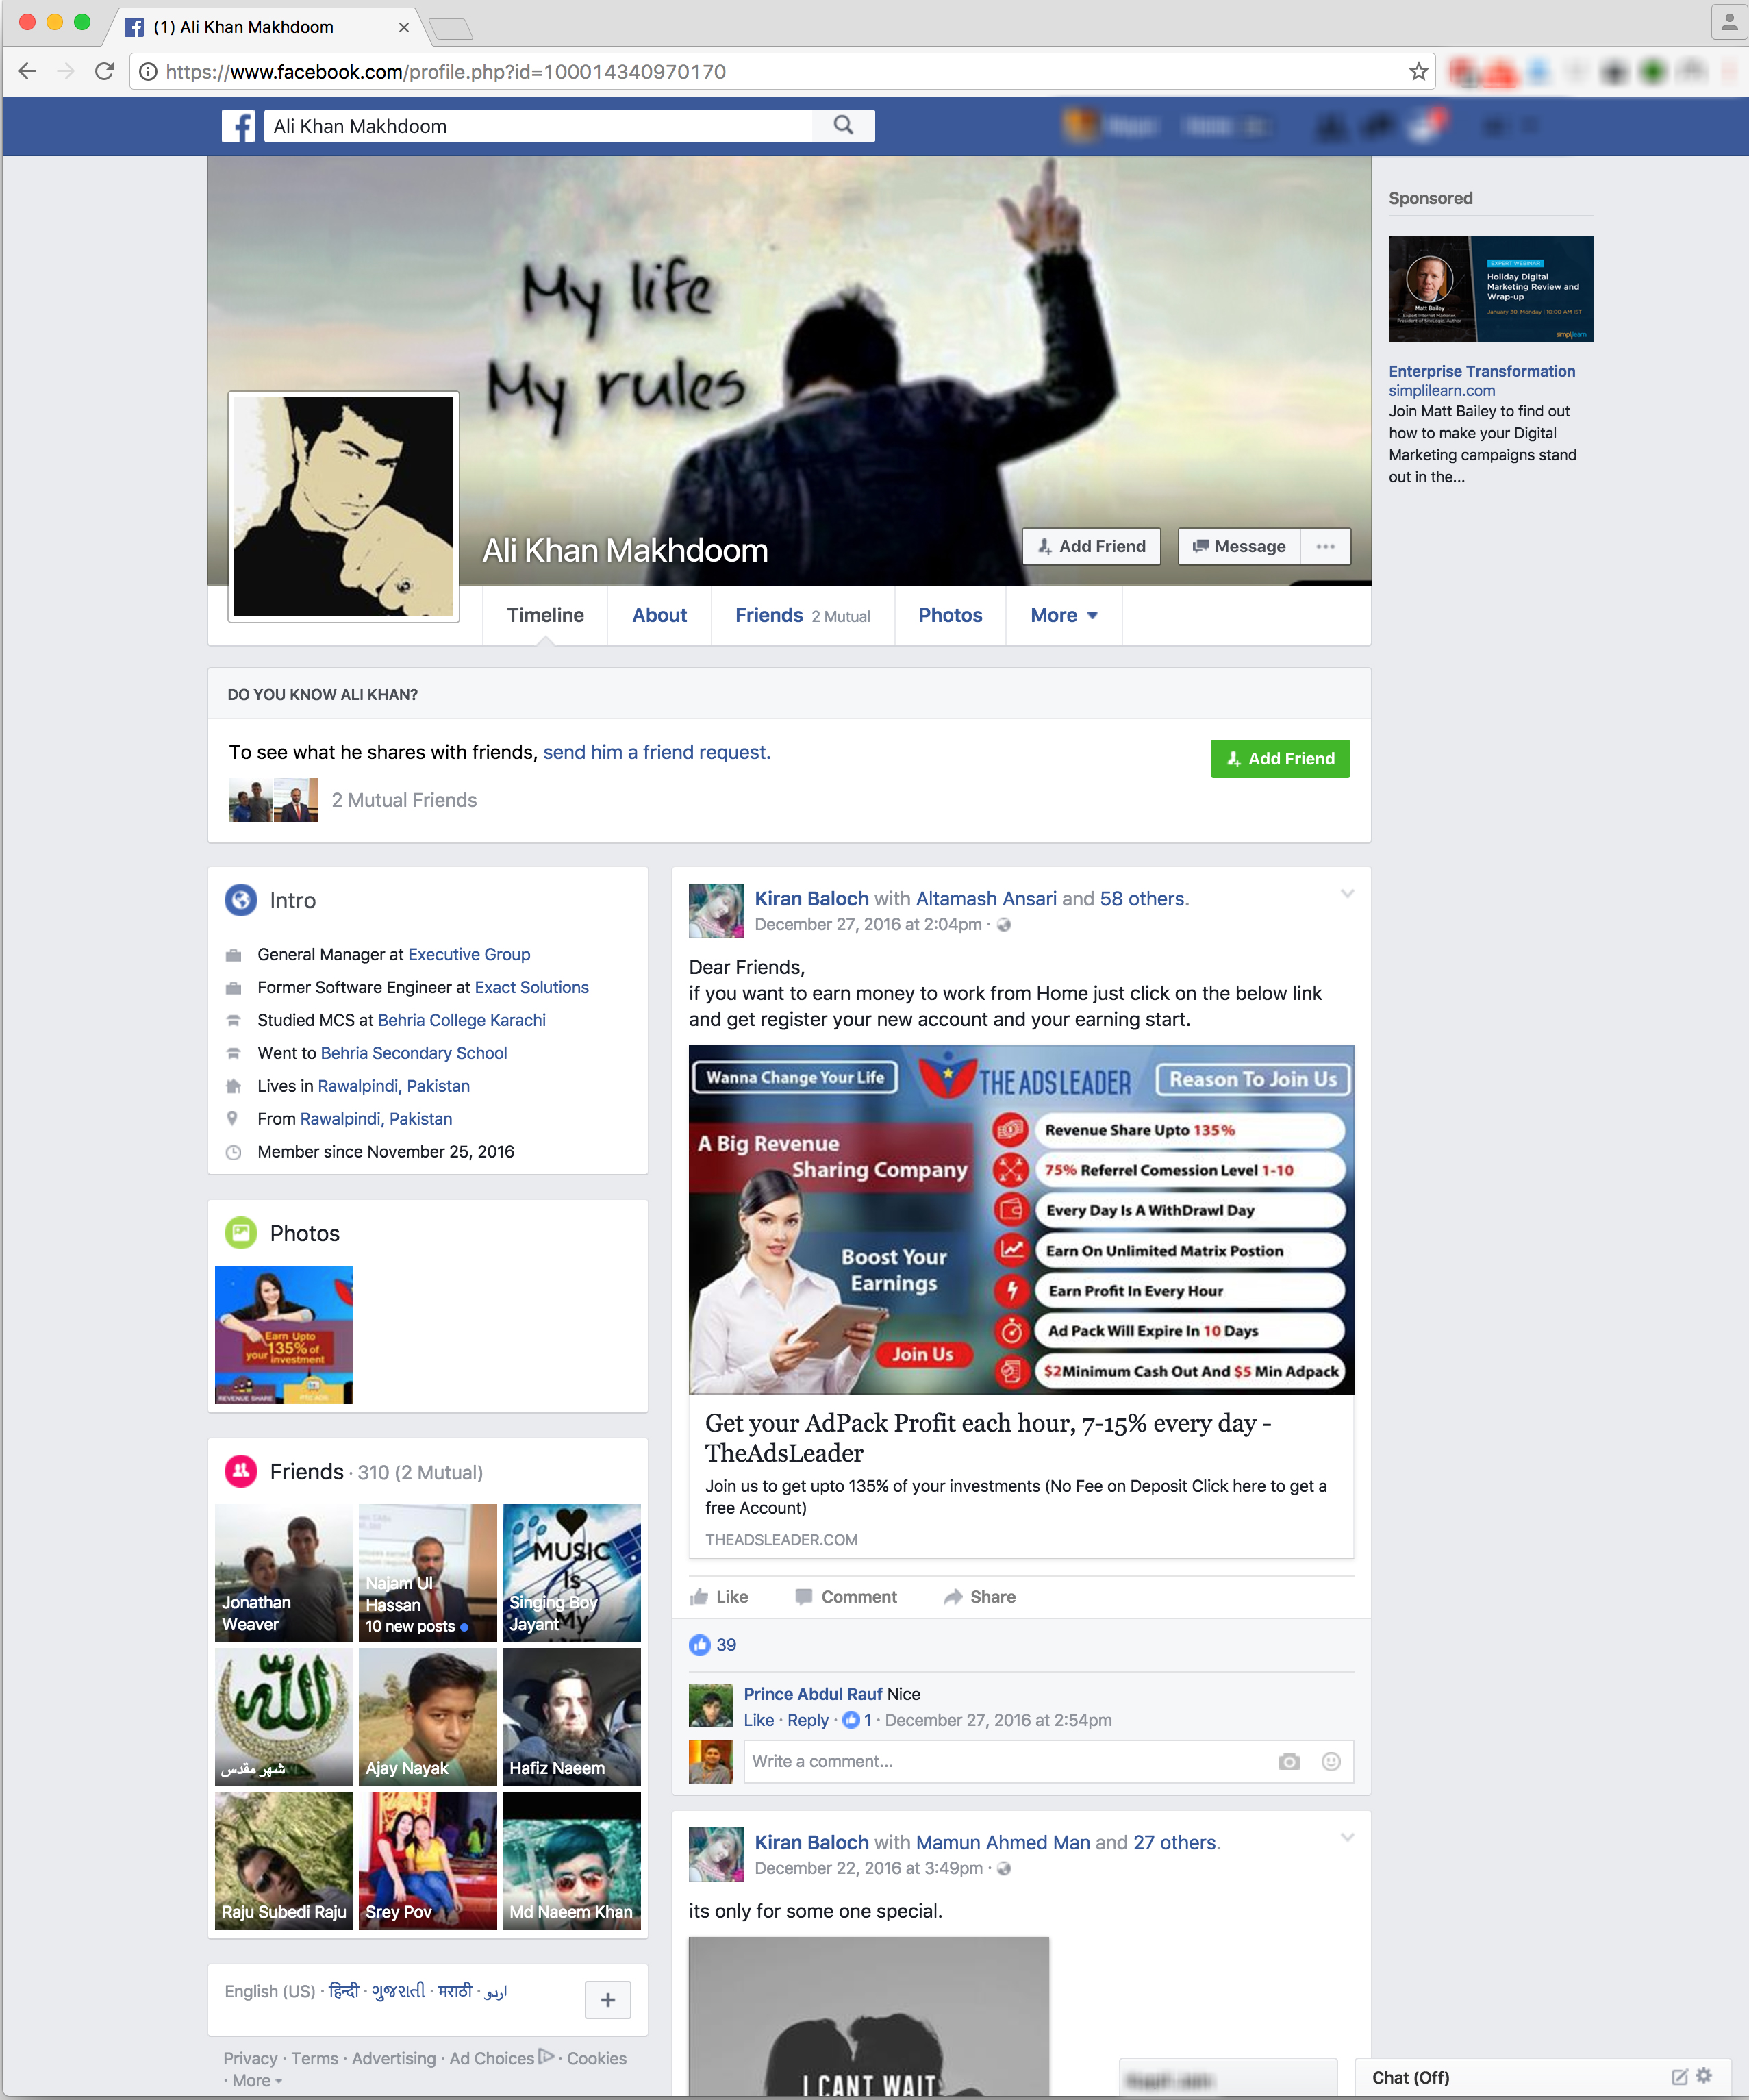Expand options chevron on December 22 post
The width and height of the screenshot is (1749, 2100).
[x=1347, y=1837]
